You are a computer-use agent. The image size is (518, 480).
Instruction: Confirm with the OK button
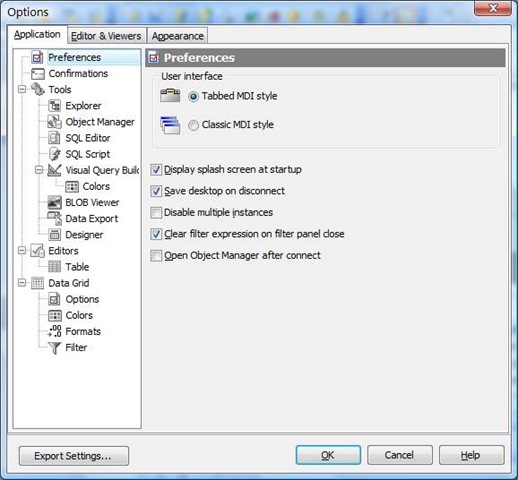tap(328, 455)
